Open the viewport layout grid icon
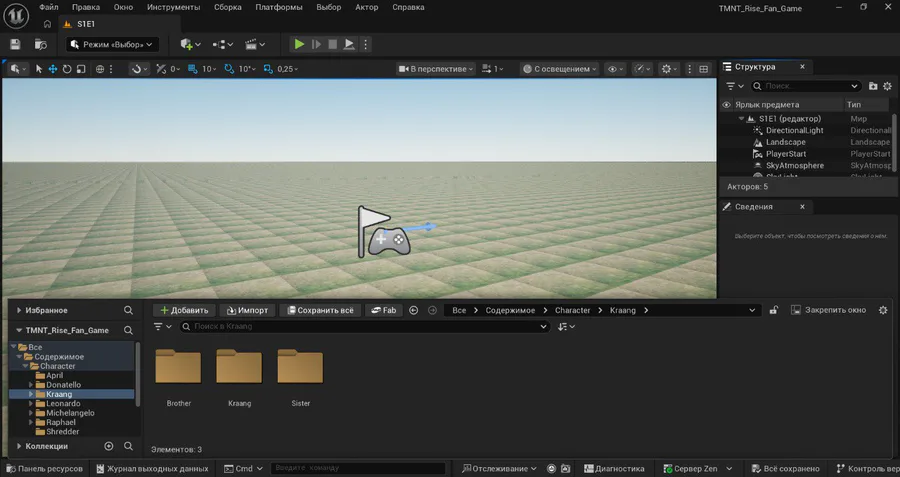 [704, 69]
